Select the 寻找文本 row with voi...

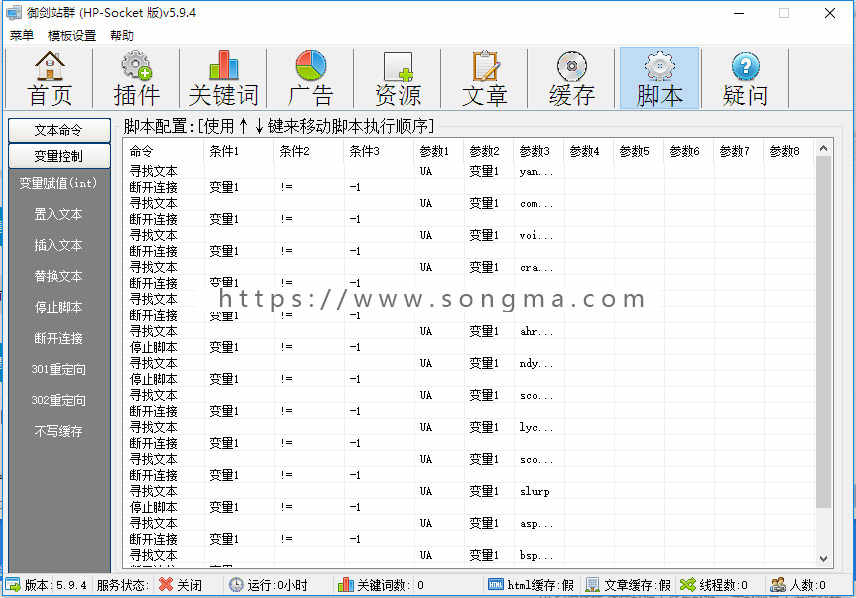tap(469, 235)
